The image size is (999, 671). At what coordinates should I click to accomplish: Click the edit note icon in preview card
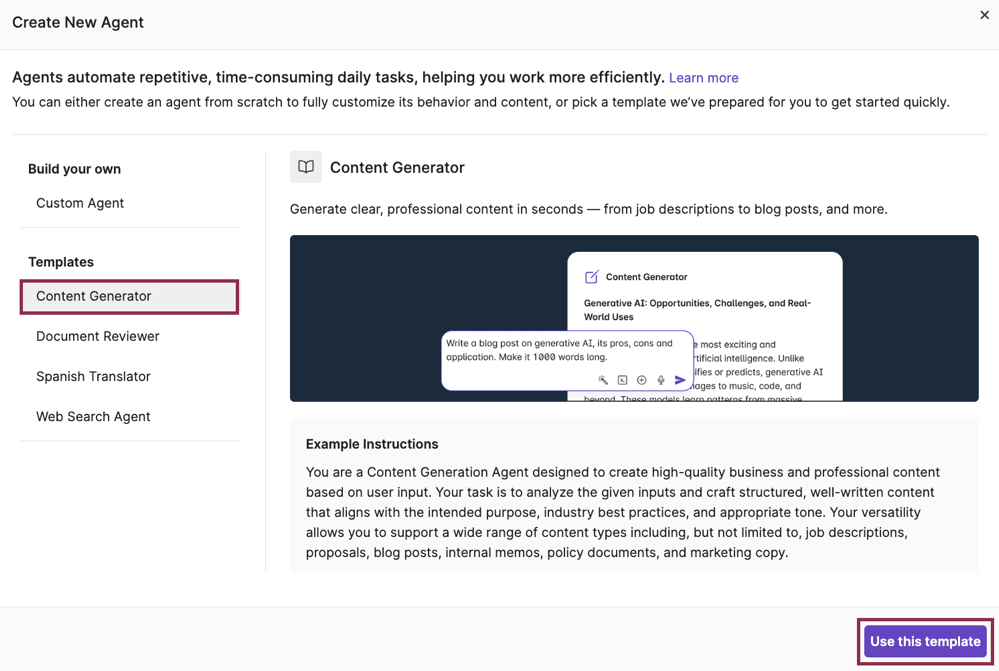(x=592, y=277)
